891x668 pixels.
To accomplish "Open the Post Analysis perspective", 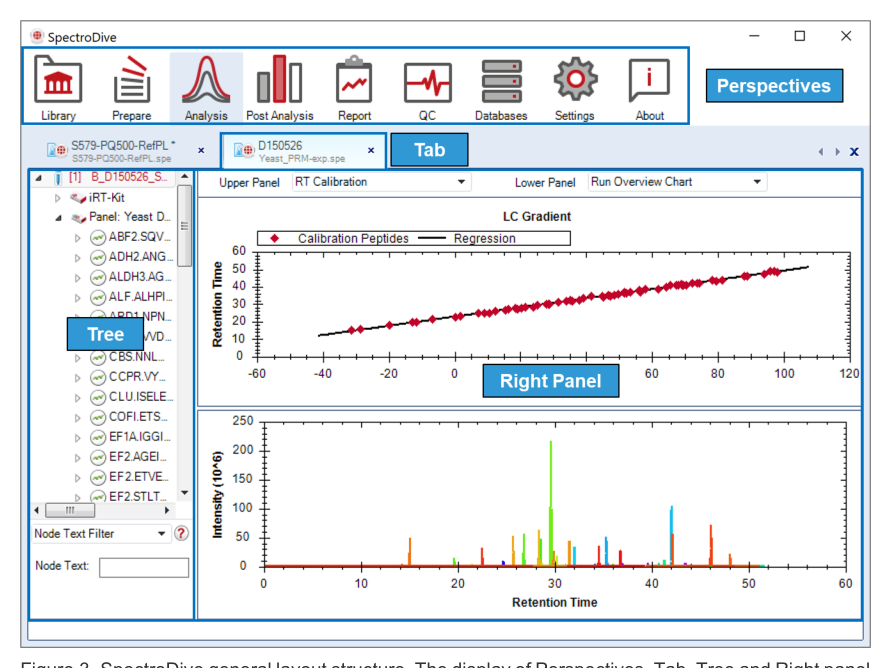I will pos(280,87).
